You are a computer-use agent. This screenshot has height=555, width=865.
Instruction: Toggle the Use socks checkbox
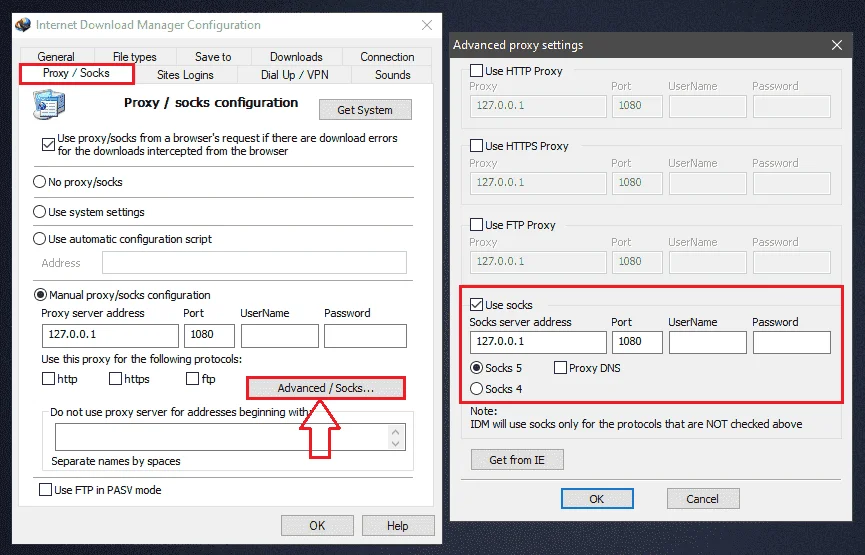pyautogui.click(x=476, y=305)
